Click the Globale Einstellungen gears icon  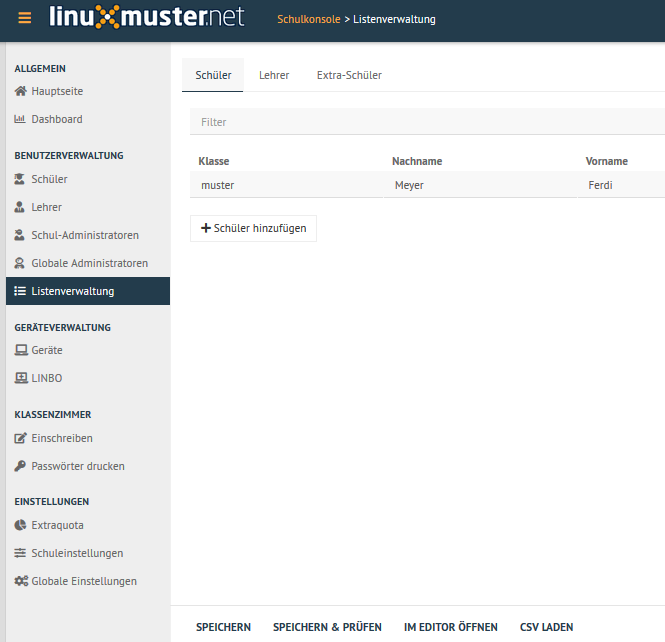pyautogui.click(x=21, y=581)
